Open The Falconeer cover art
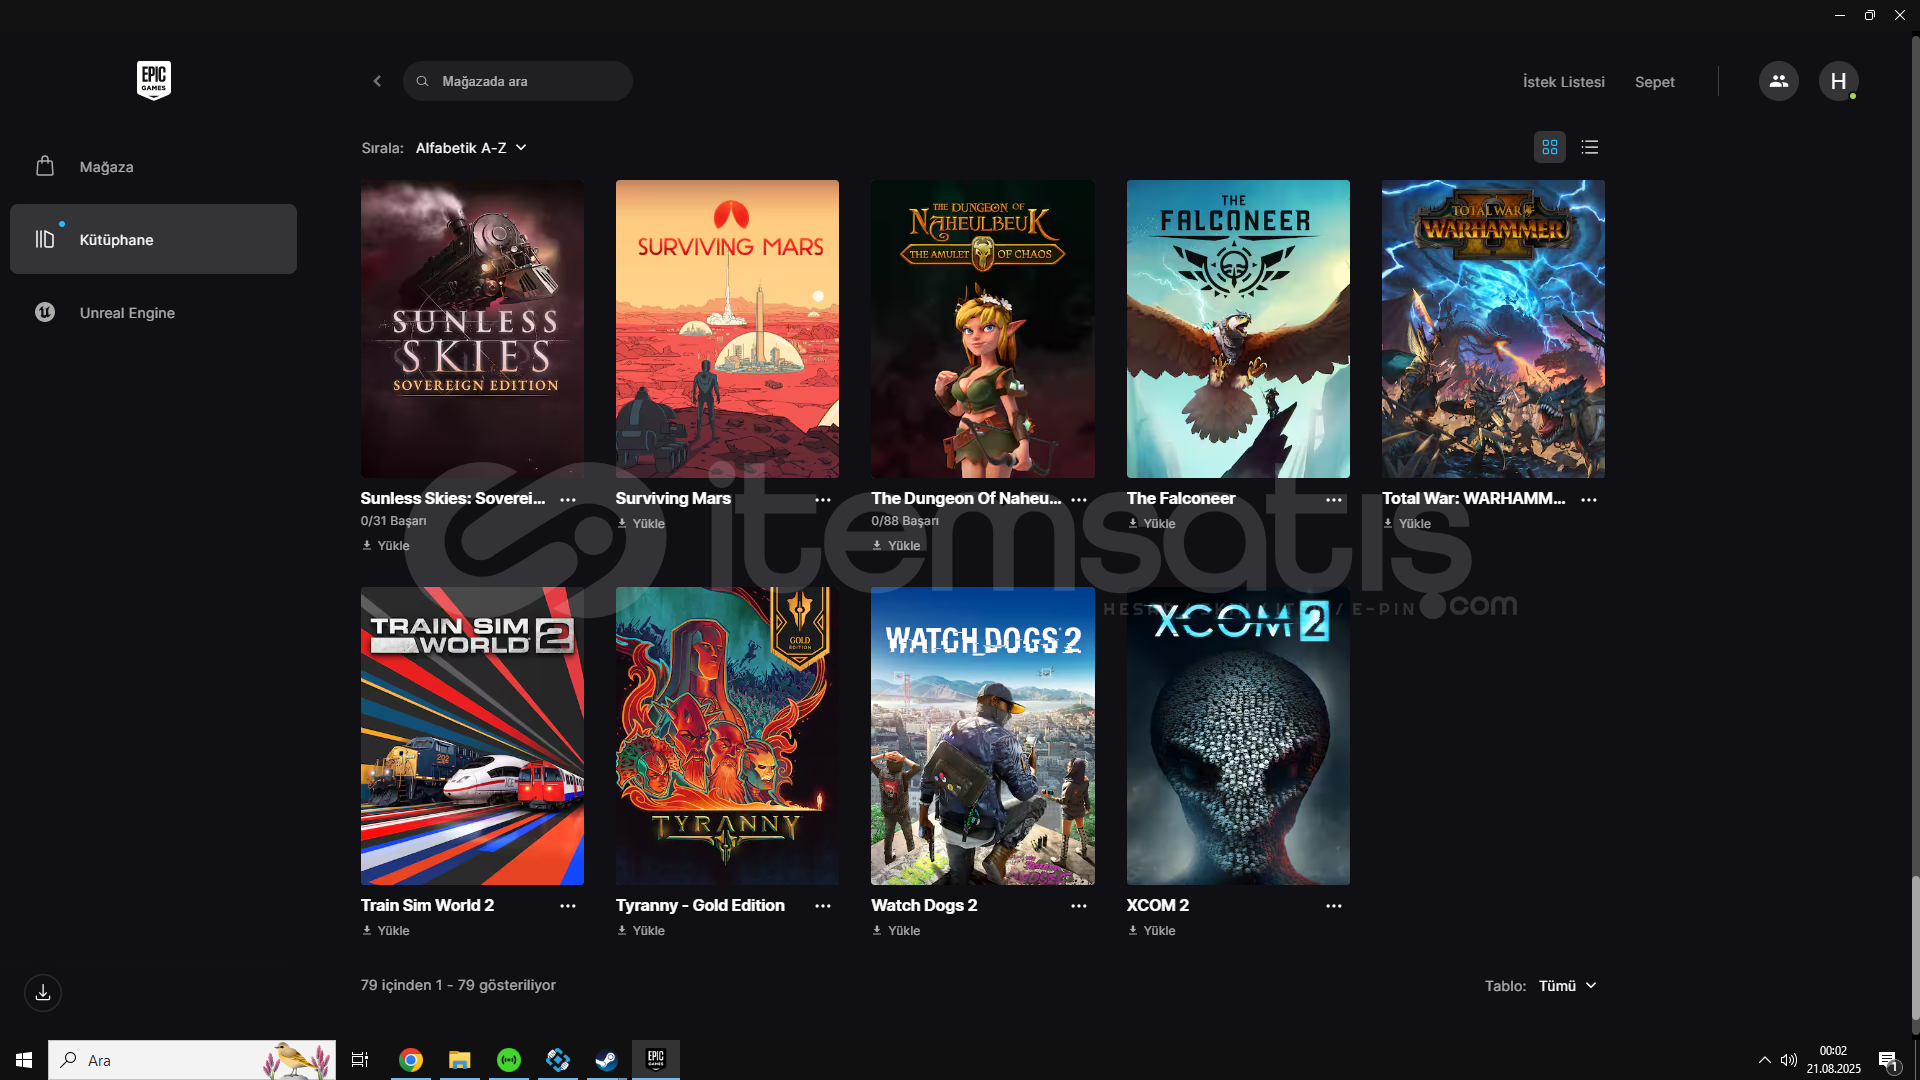The width and height of the screenshot is (1920, 1080). coord(1238,329)
